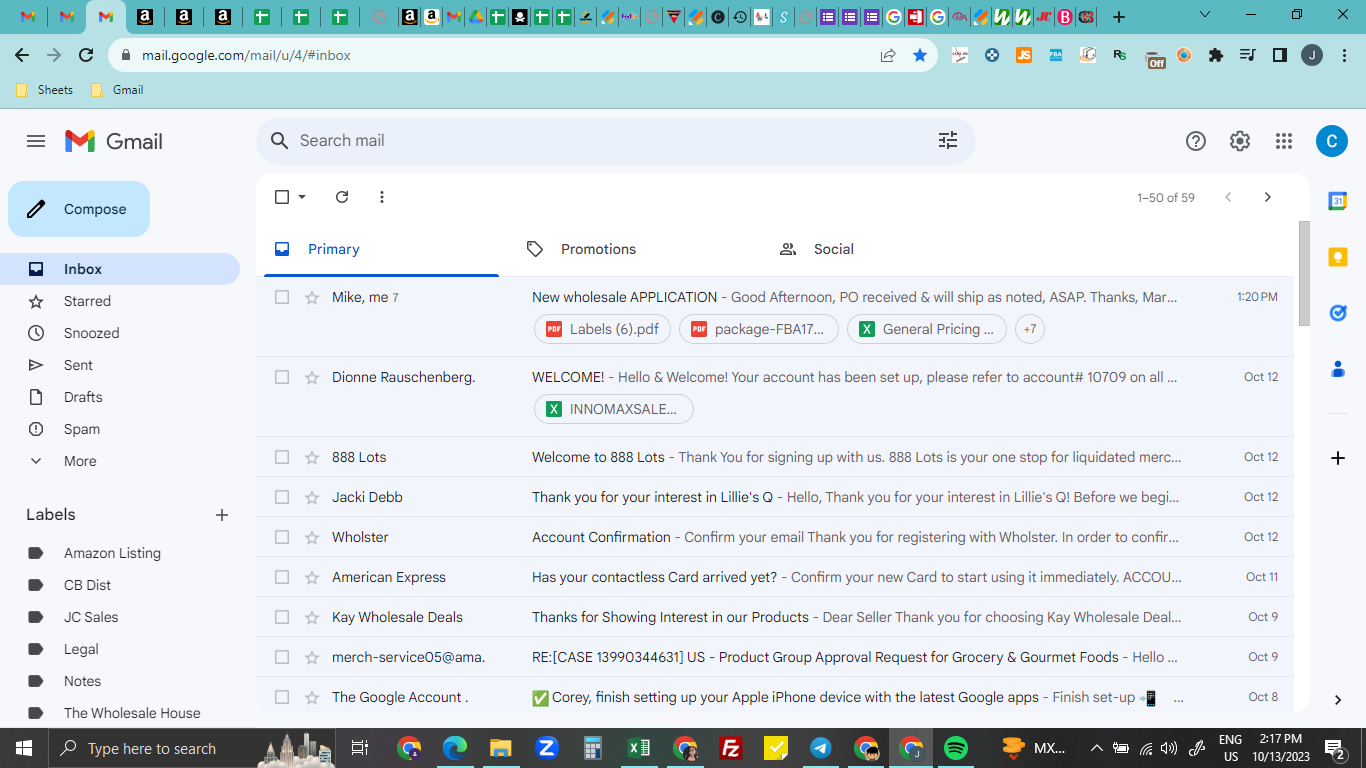This screenshot has width=1366, height=768.
Task: Hide side panel chevron at bottom right
Action: point(1338,700)
